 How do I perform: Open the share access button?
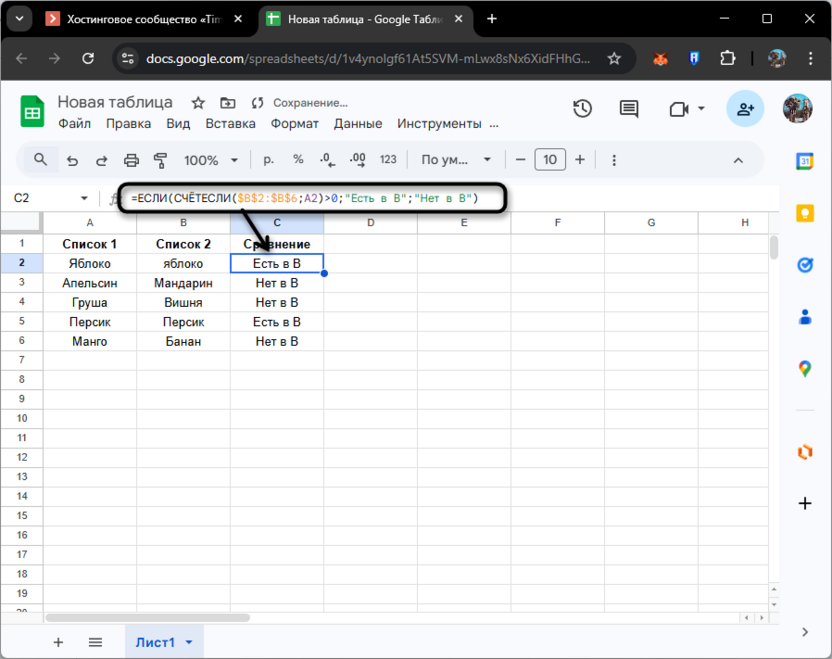[x=745, y=109]
